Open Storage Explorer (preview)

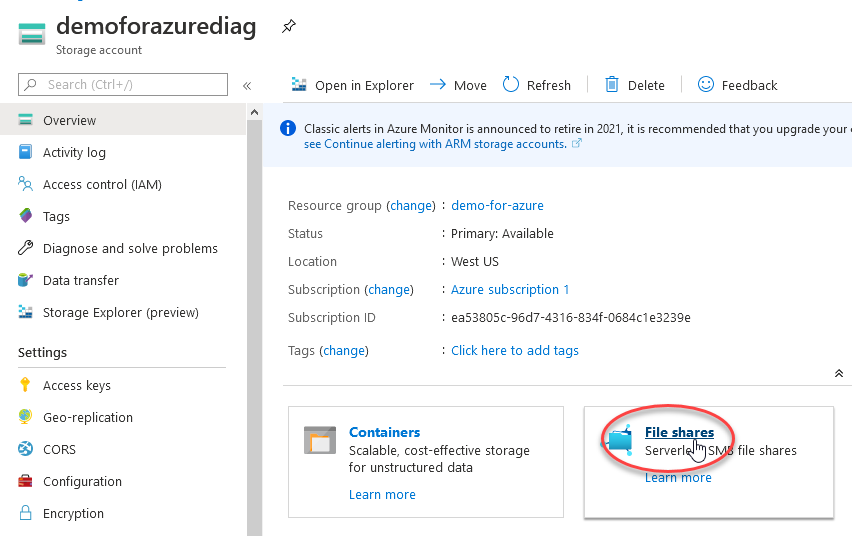[x=123, y=313]
